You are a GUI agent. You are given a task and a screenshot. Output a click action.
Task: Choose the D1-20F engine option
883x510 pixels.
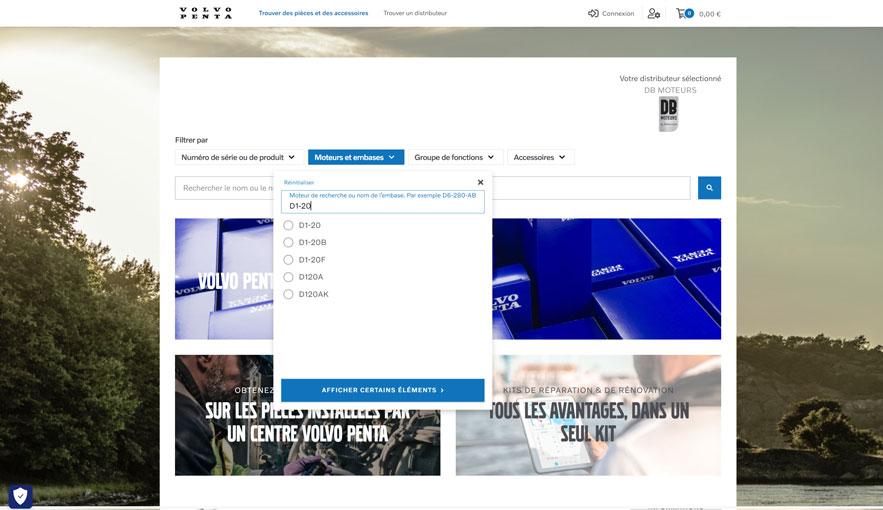[289, 260]
